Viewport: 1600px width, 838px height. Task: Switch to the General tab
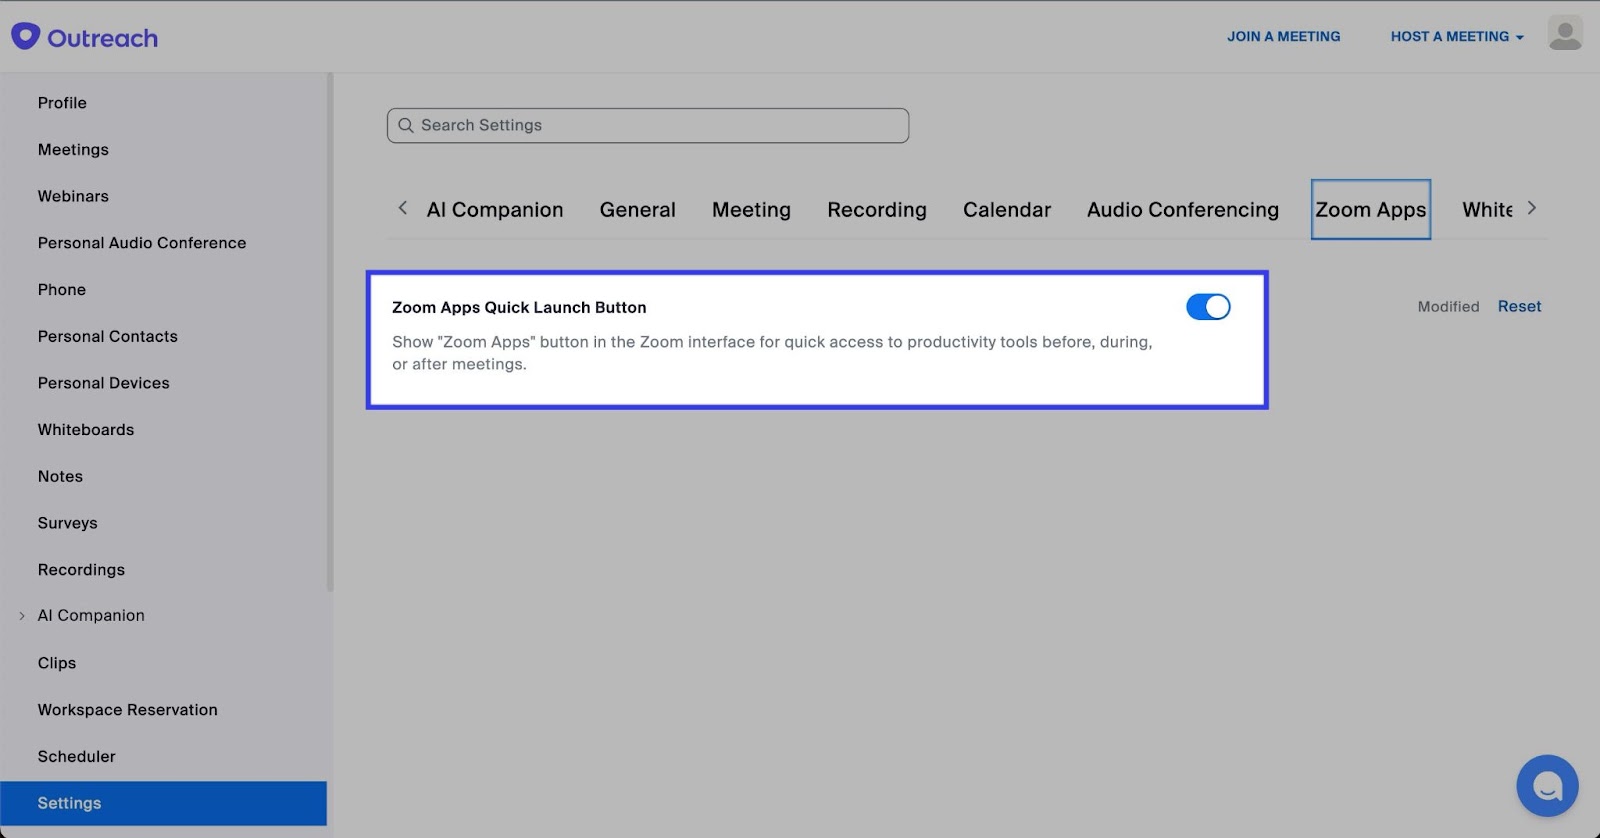(637, 210)
